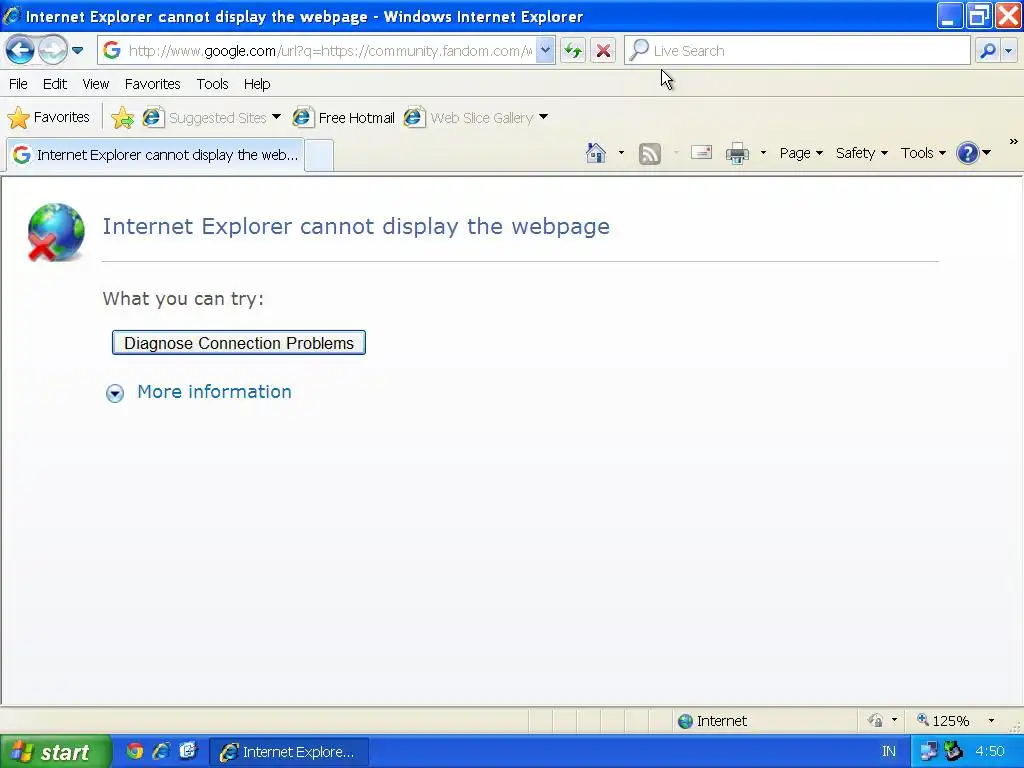Expand the Home button dropdown arrow
This screenshot has height=768, width=1024.
[x=621, y=153]
